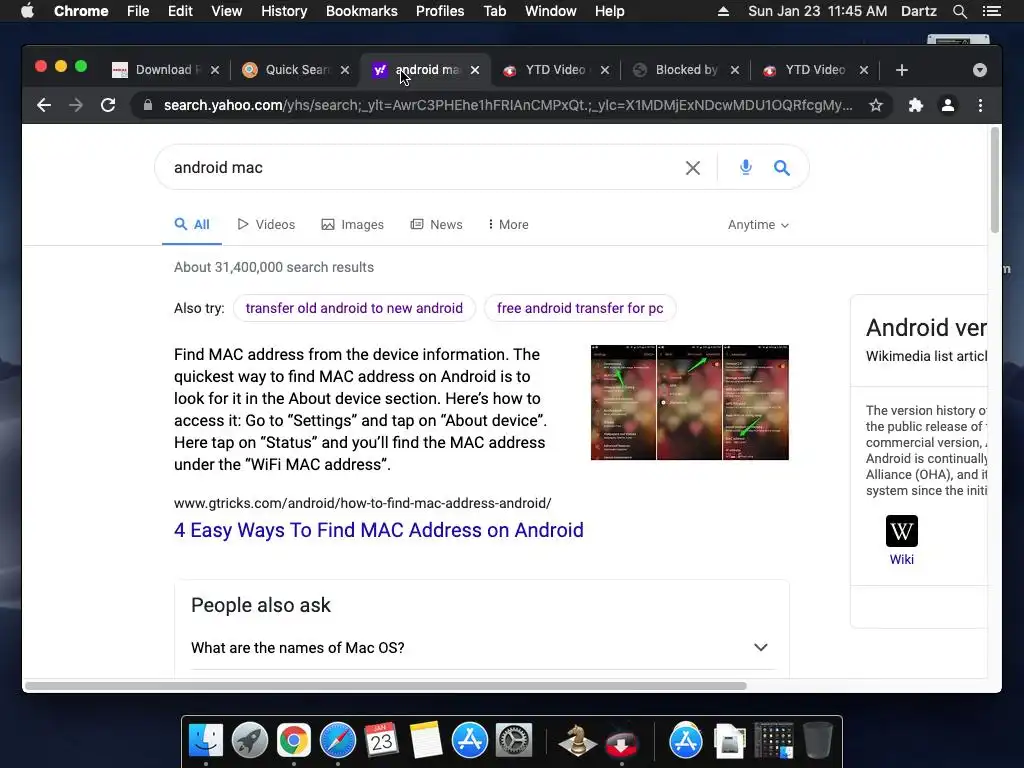Open the Wiki link in sidebar
Viewport: 1024px width, 768px height.
[901, 560]
